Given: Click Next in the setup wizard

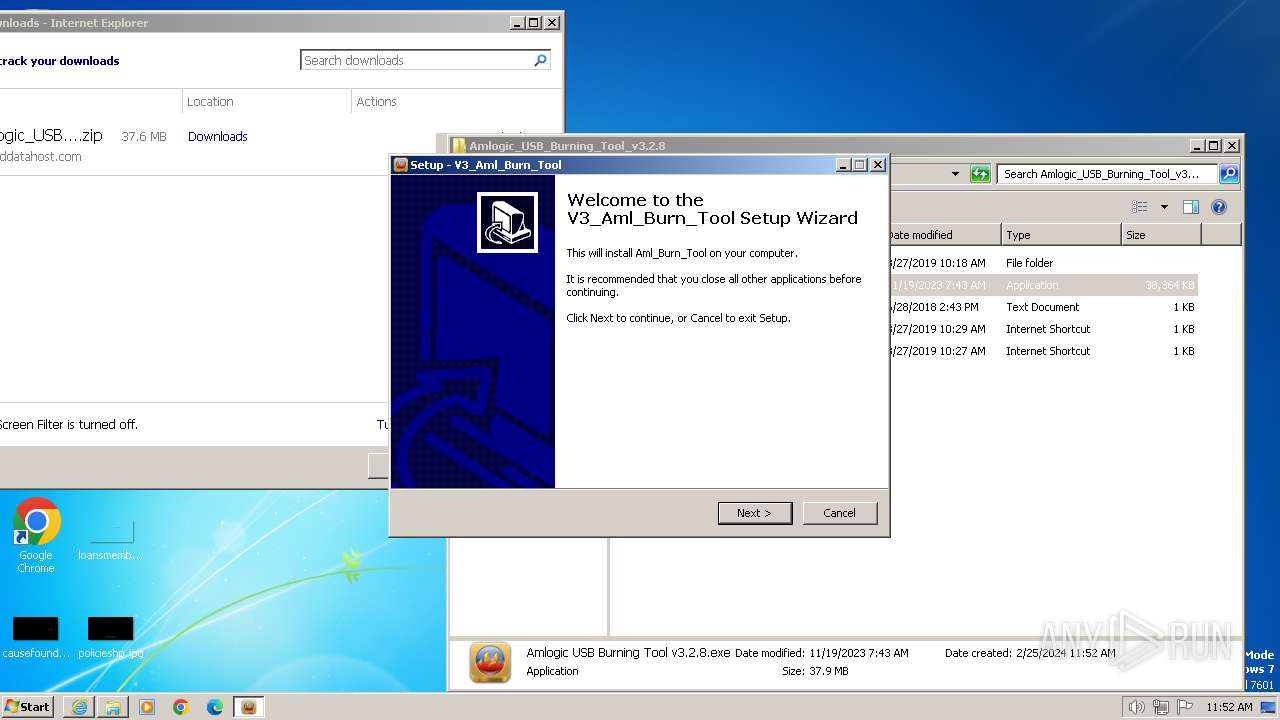Looking at the screenshot, I should pyautogui.click(x=755, y=513).
